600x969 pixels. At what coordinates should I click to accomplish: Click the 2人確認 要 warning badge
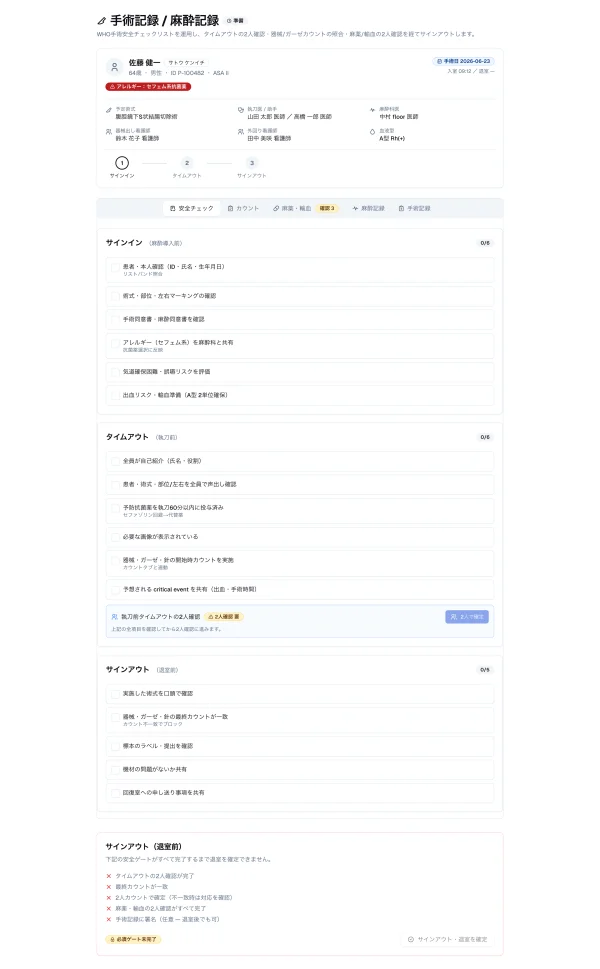(x=224, y=617)
